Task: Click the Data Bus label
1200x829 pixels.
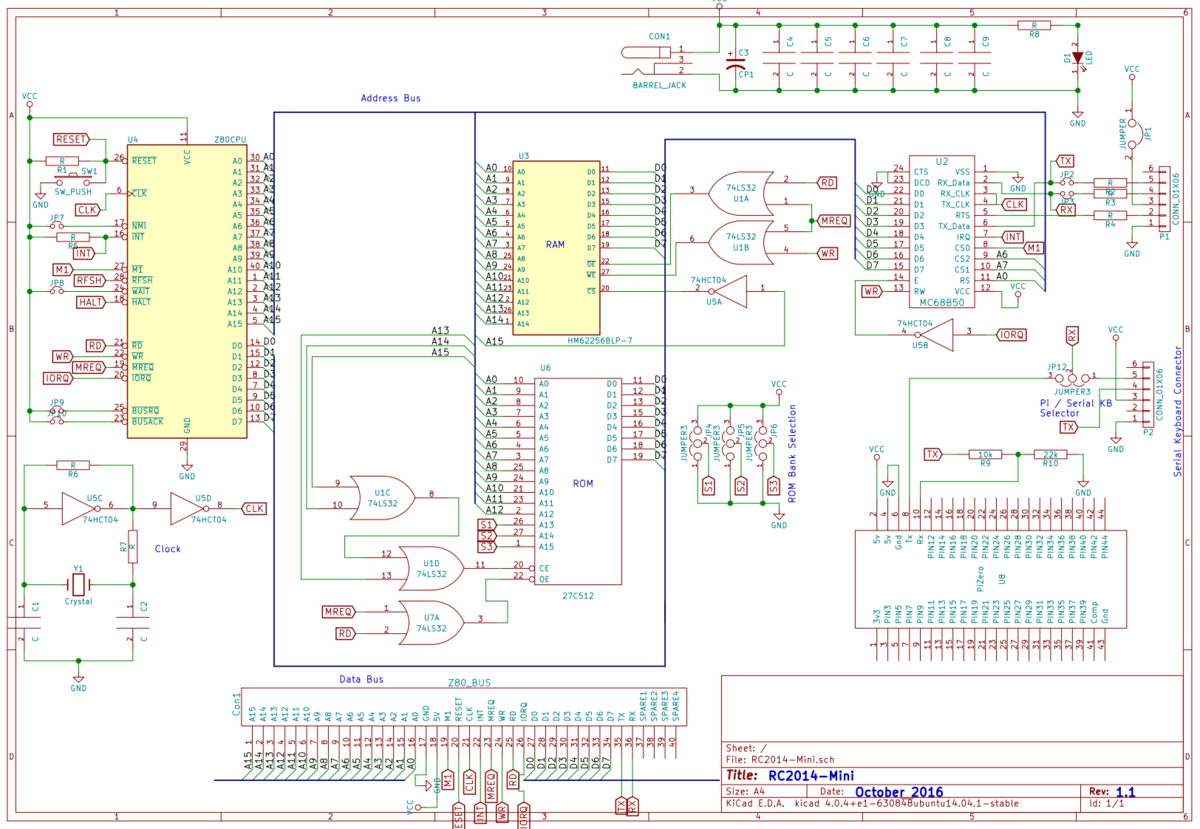Action: click(361, 678)
